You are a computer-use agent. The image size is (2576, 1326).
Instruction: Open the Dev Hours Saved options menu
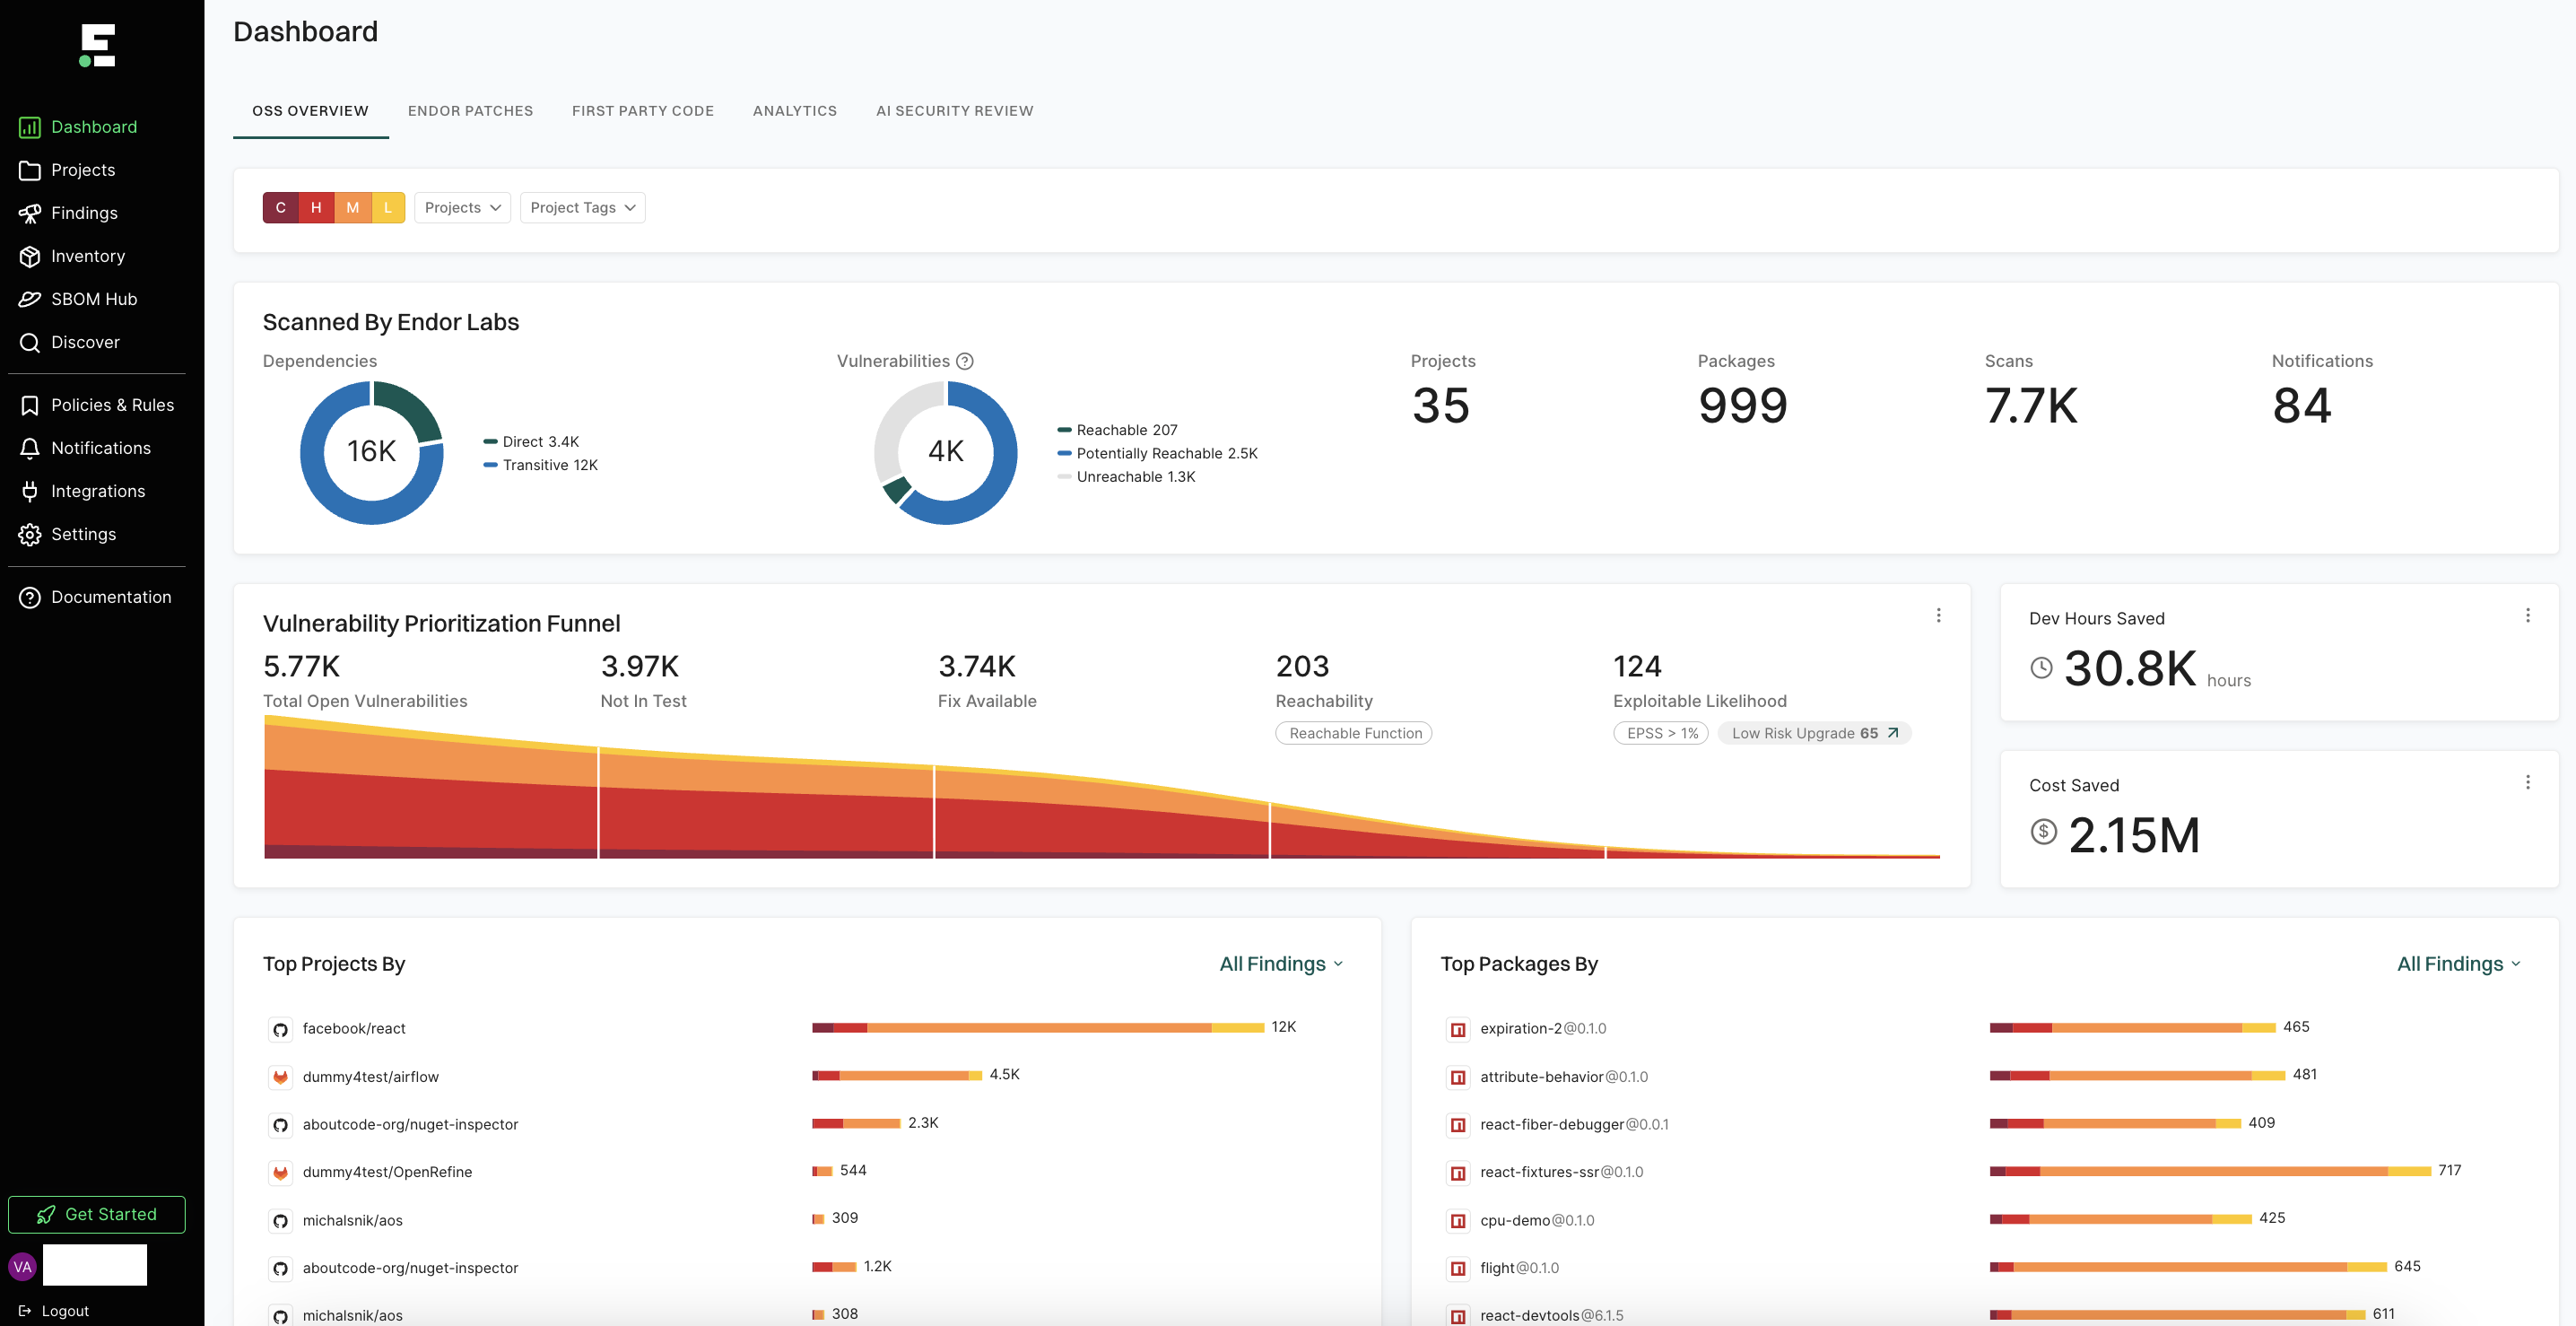[2529, 614]
